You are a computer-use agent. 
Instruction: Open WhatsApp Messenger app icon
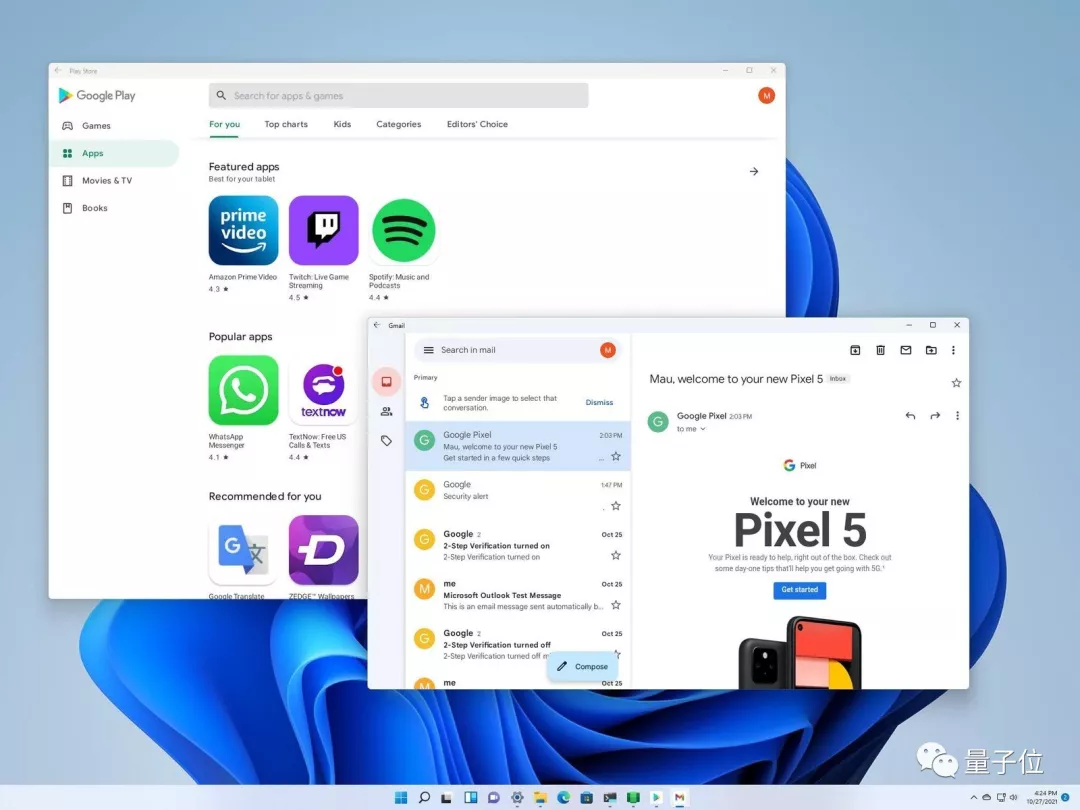pyautogui.click(x=243, y=390)
